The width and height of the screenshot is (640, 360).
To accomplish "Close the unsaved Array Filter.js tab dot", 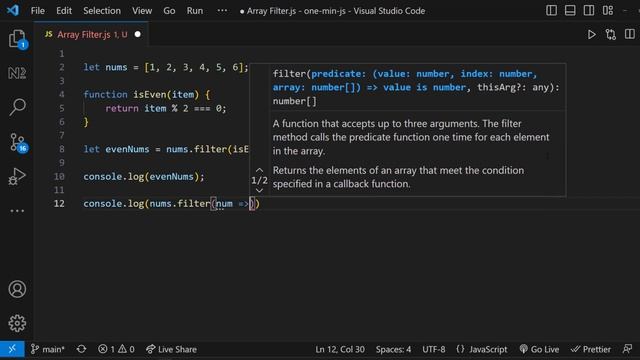I will point(138,34).
